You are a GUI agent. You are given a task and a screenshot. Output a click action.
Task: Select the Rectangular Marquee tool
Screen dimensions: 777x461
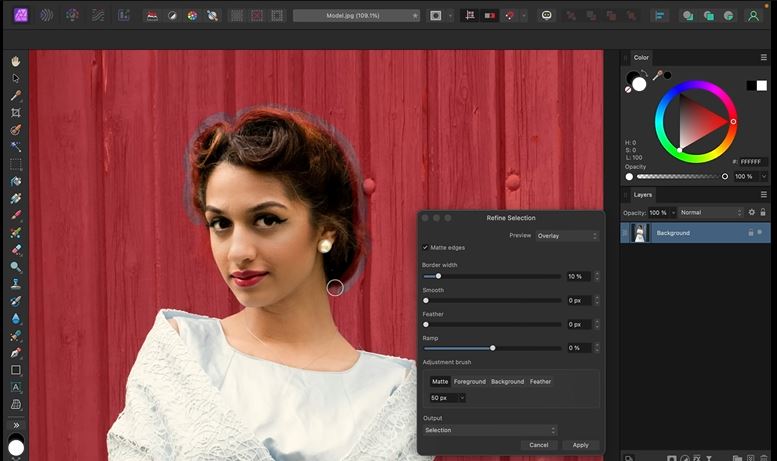[x=16, y=164]
